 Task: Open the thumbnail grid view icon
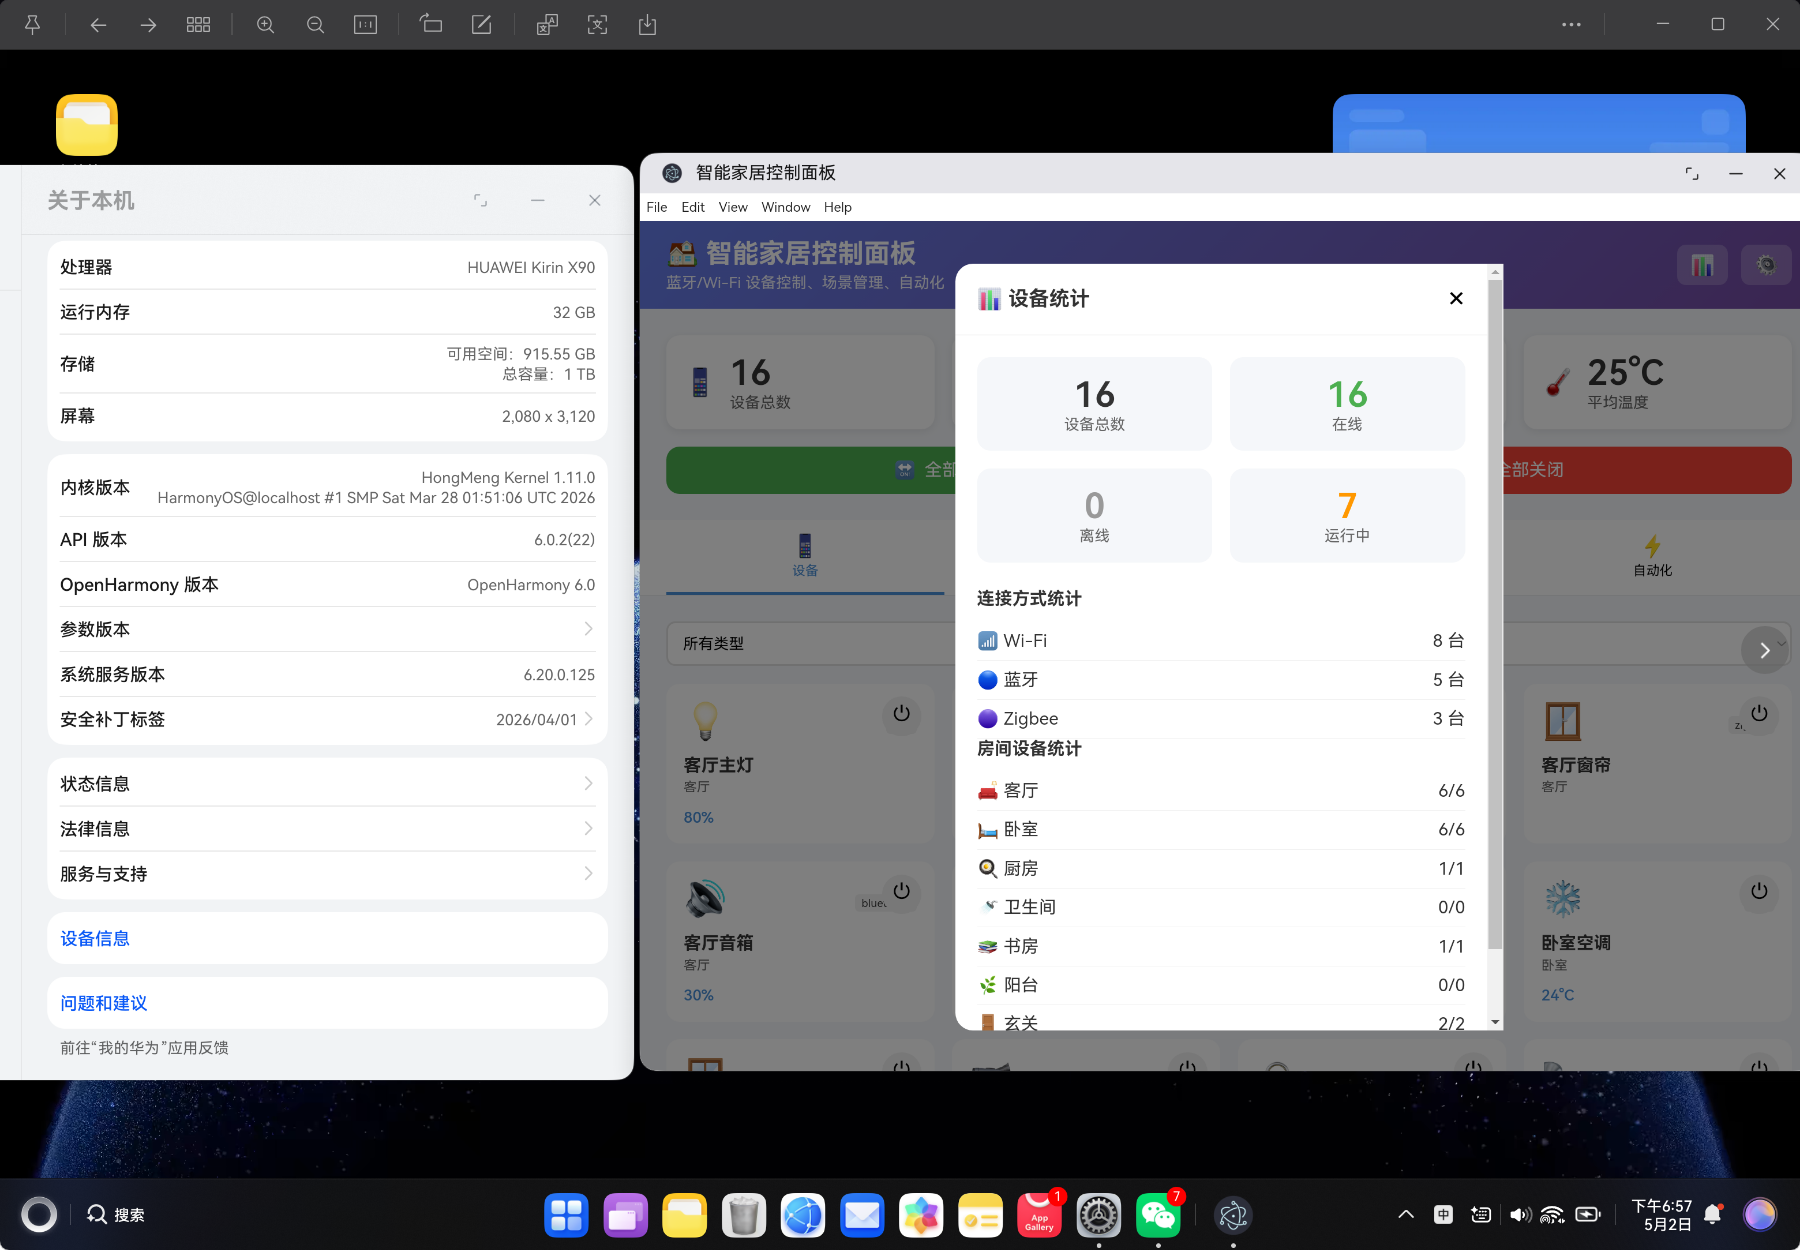pos(198,25)
